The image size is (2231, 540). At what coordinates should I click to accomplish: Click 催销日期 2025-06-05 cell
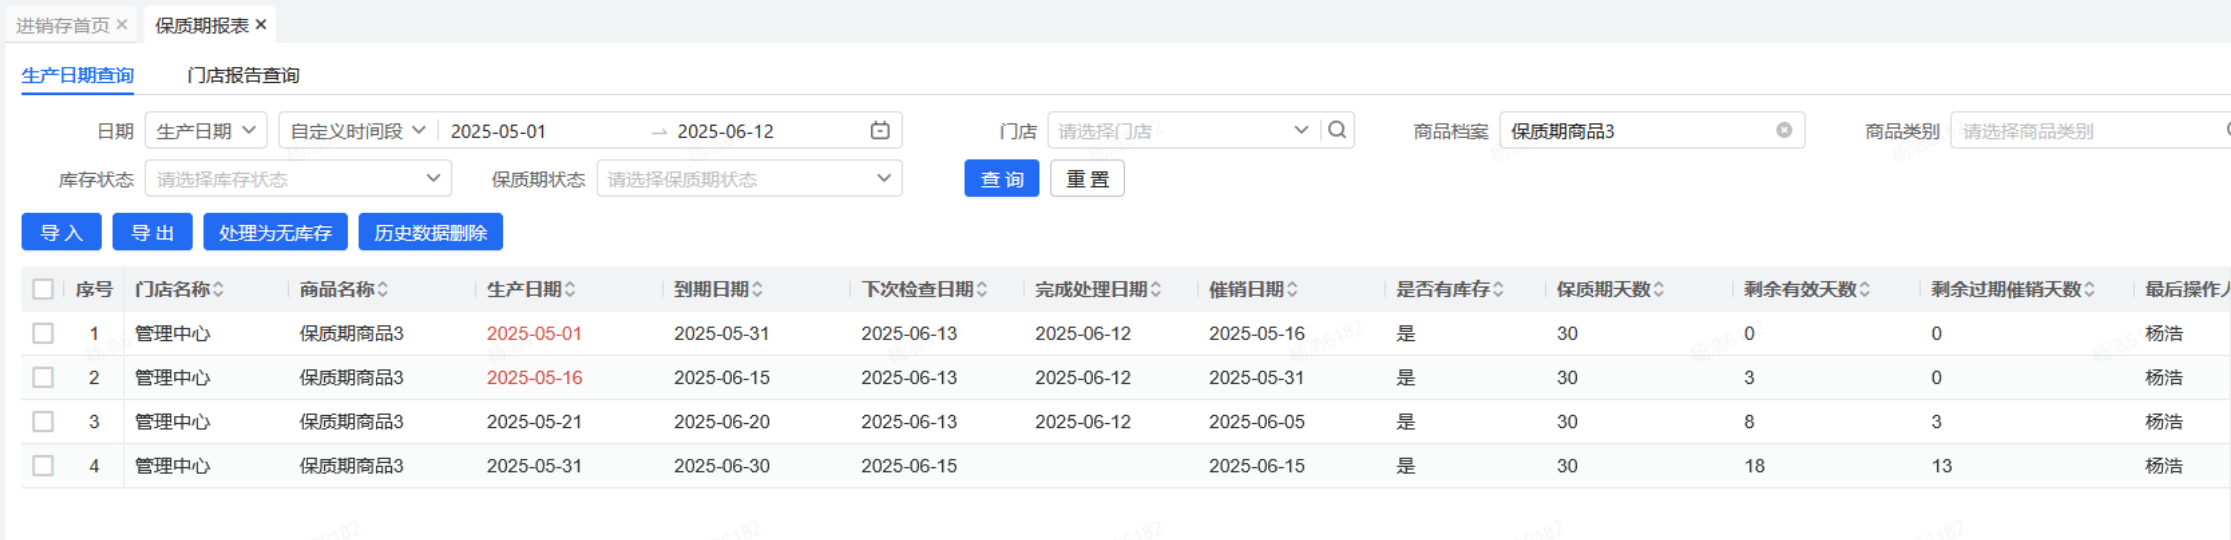(x=1257, y=421)
